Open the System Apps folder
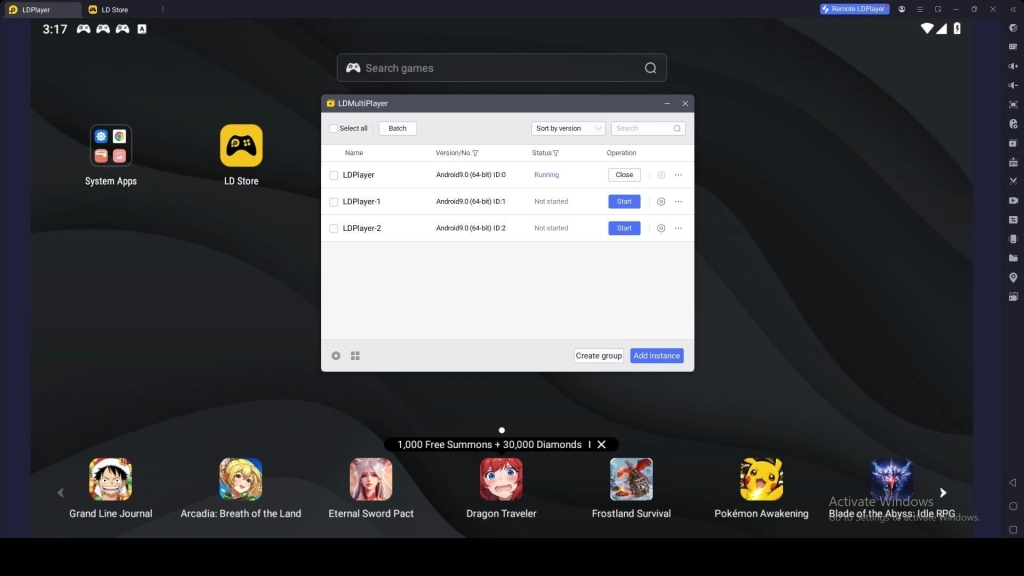This screenshot has height=576, width=1024. click(111, 146)
